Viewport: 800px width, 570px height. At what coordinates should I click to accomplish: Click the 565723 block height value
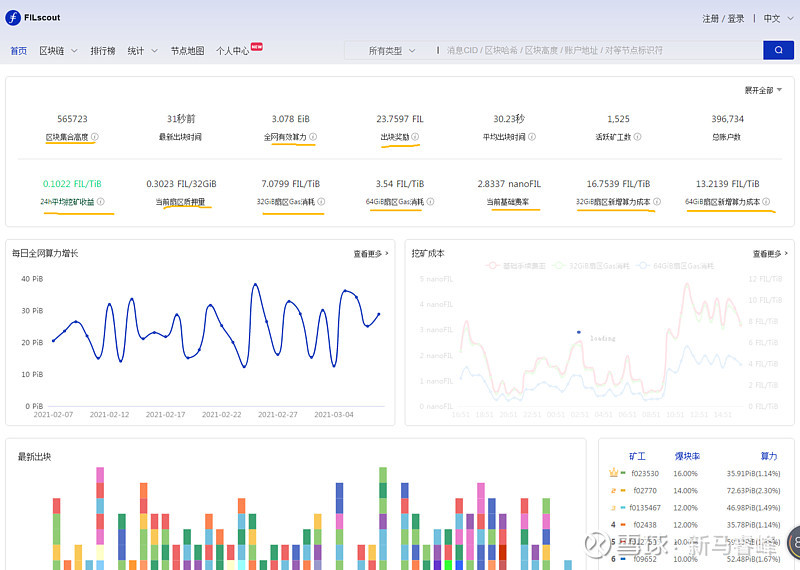[x=72, y=119]
